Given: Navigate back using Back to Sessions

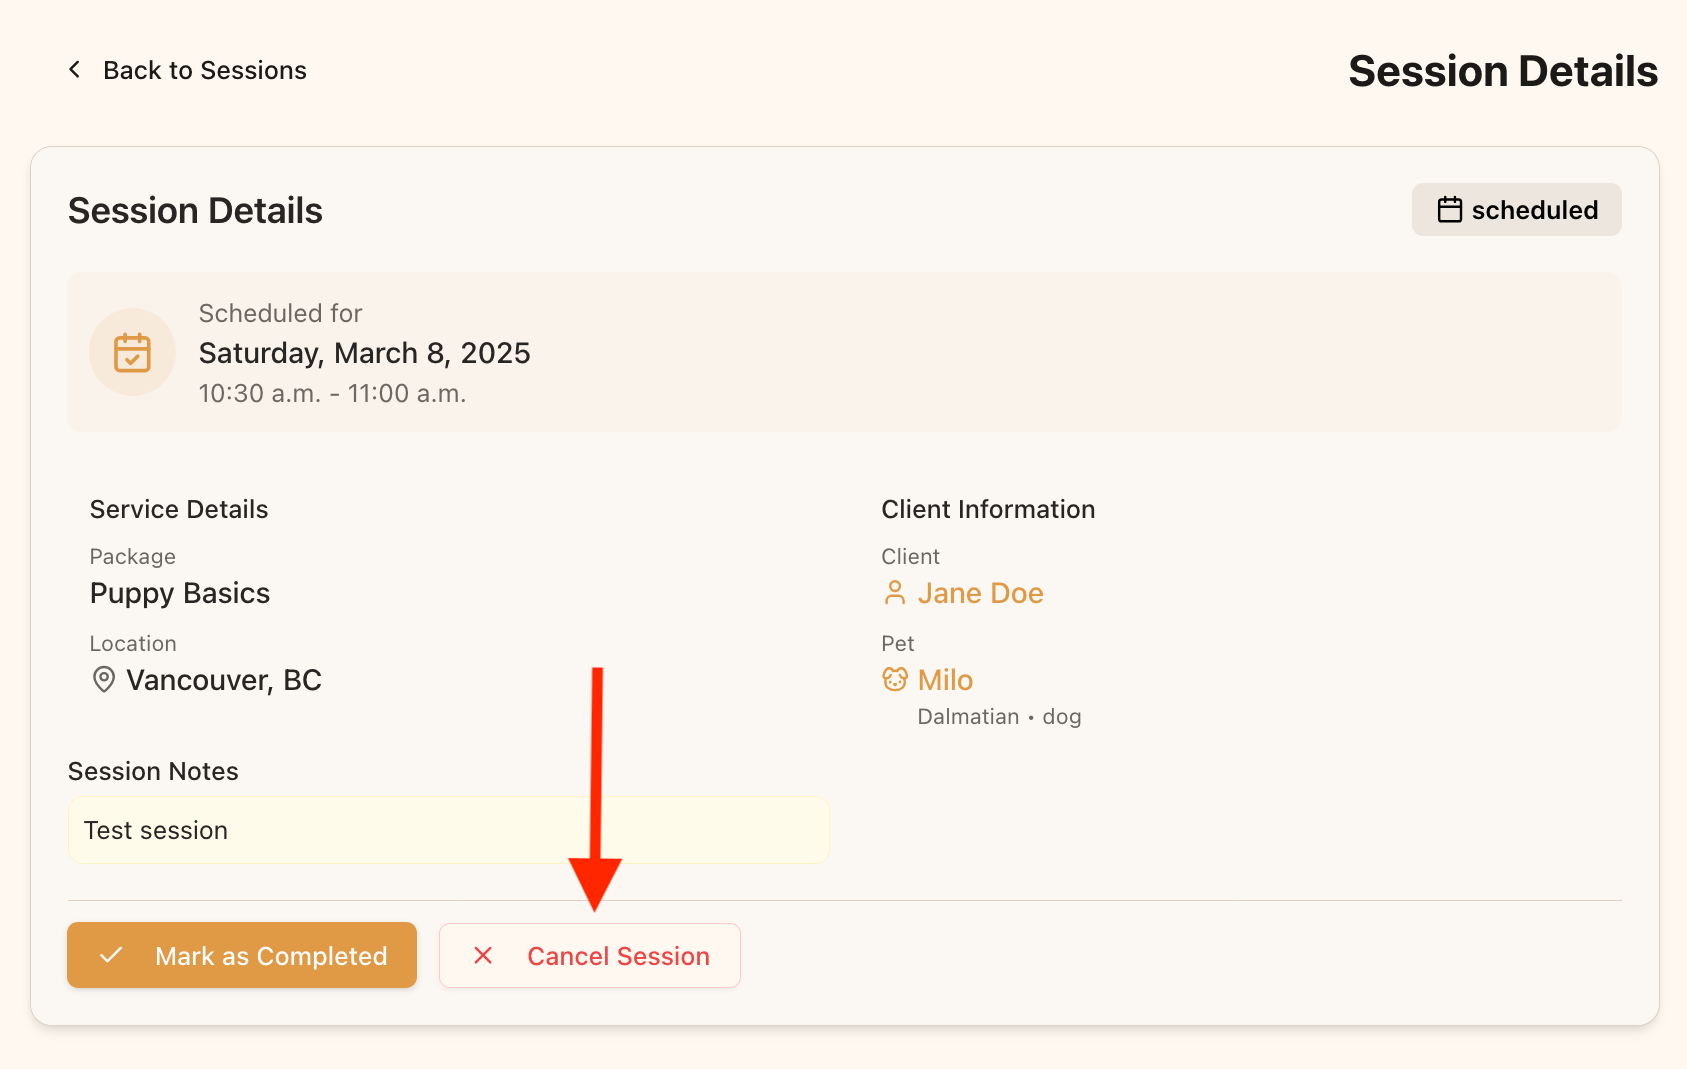Looking at the screenshot, I should click(204, 69).
